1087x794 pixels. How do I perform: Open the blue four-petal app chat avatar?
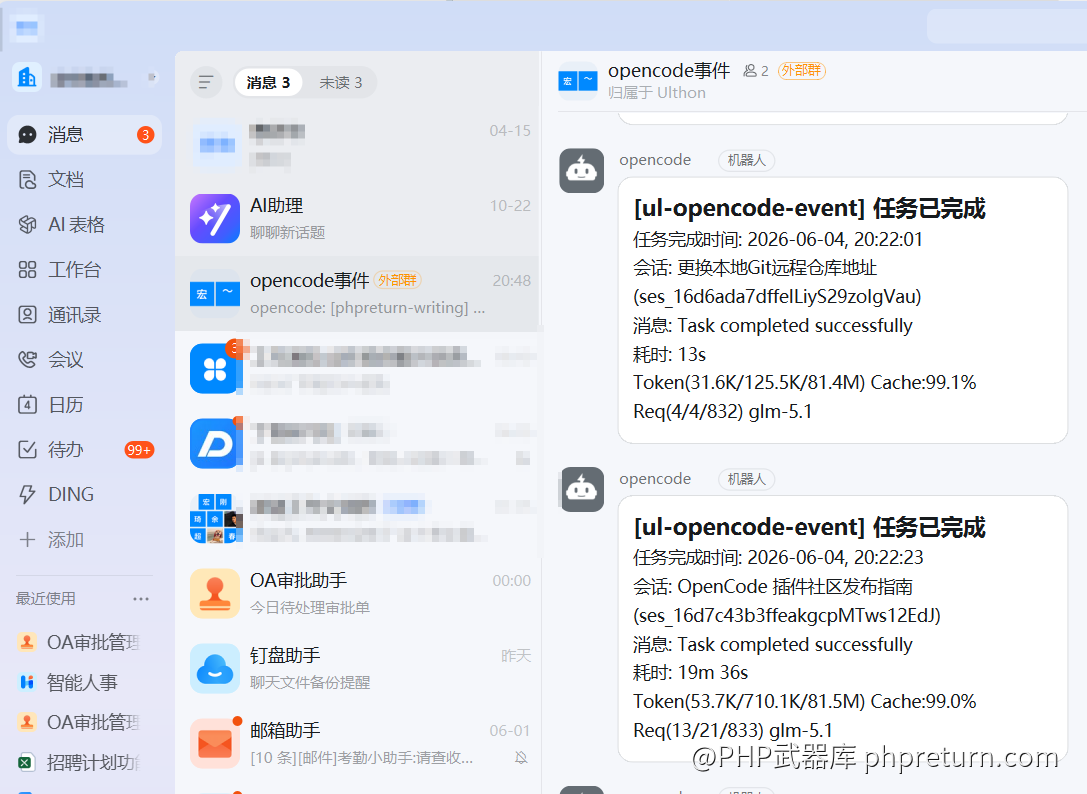[215, 368]
